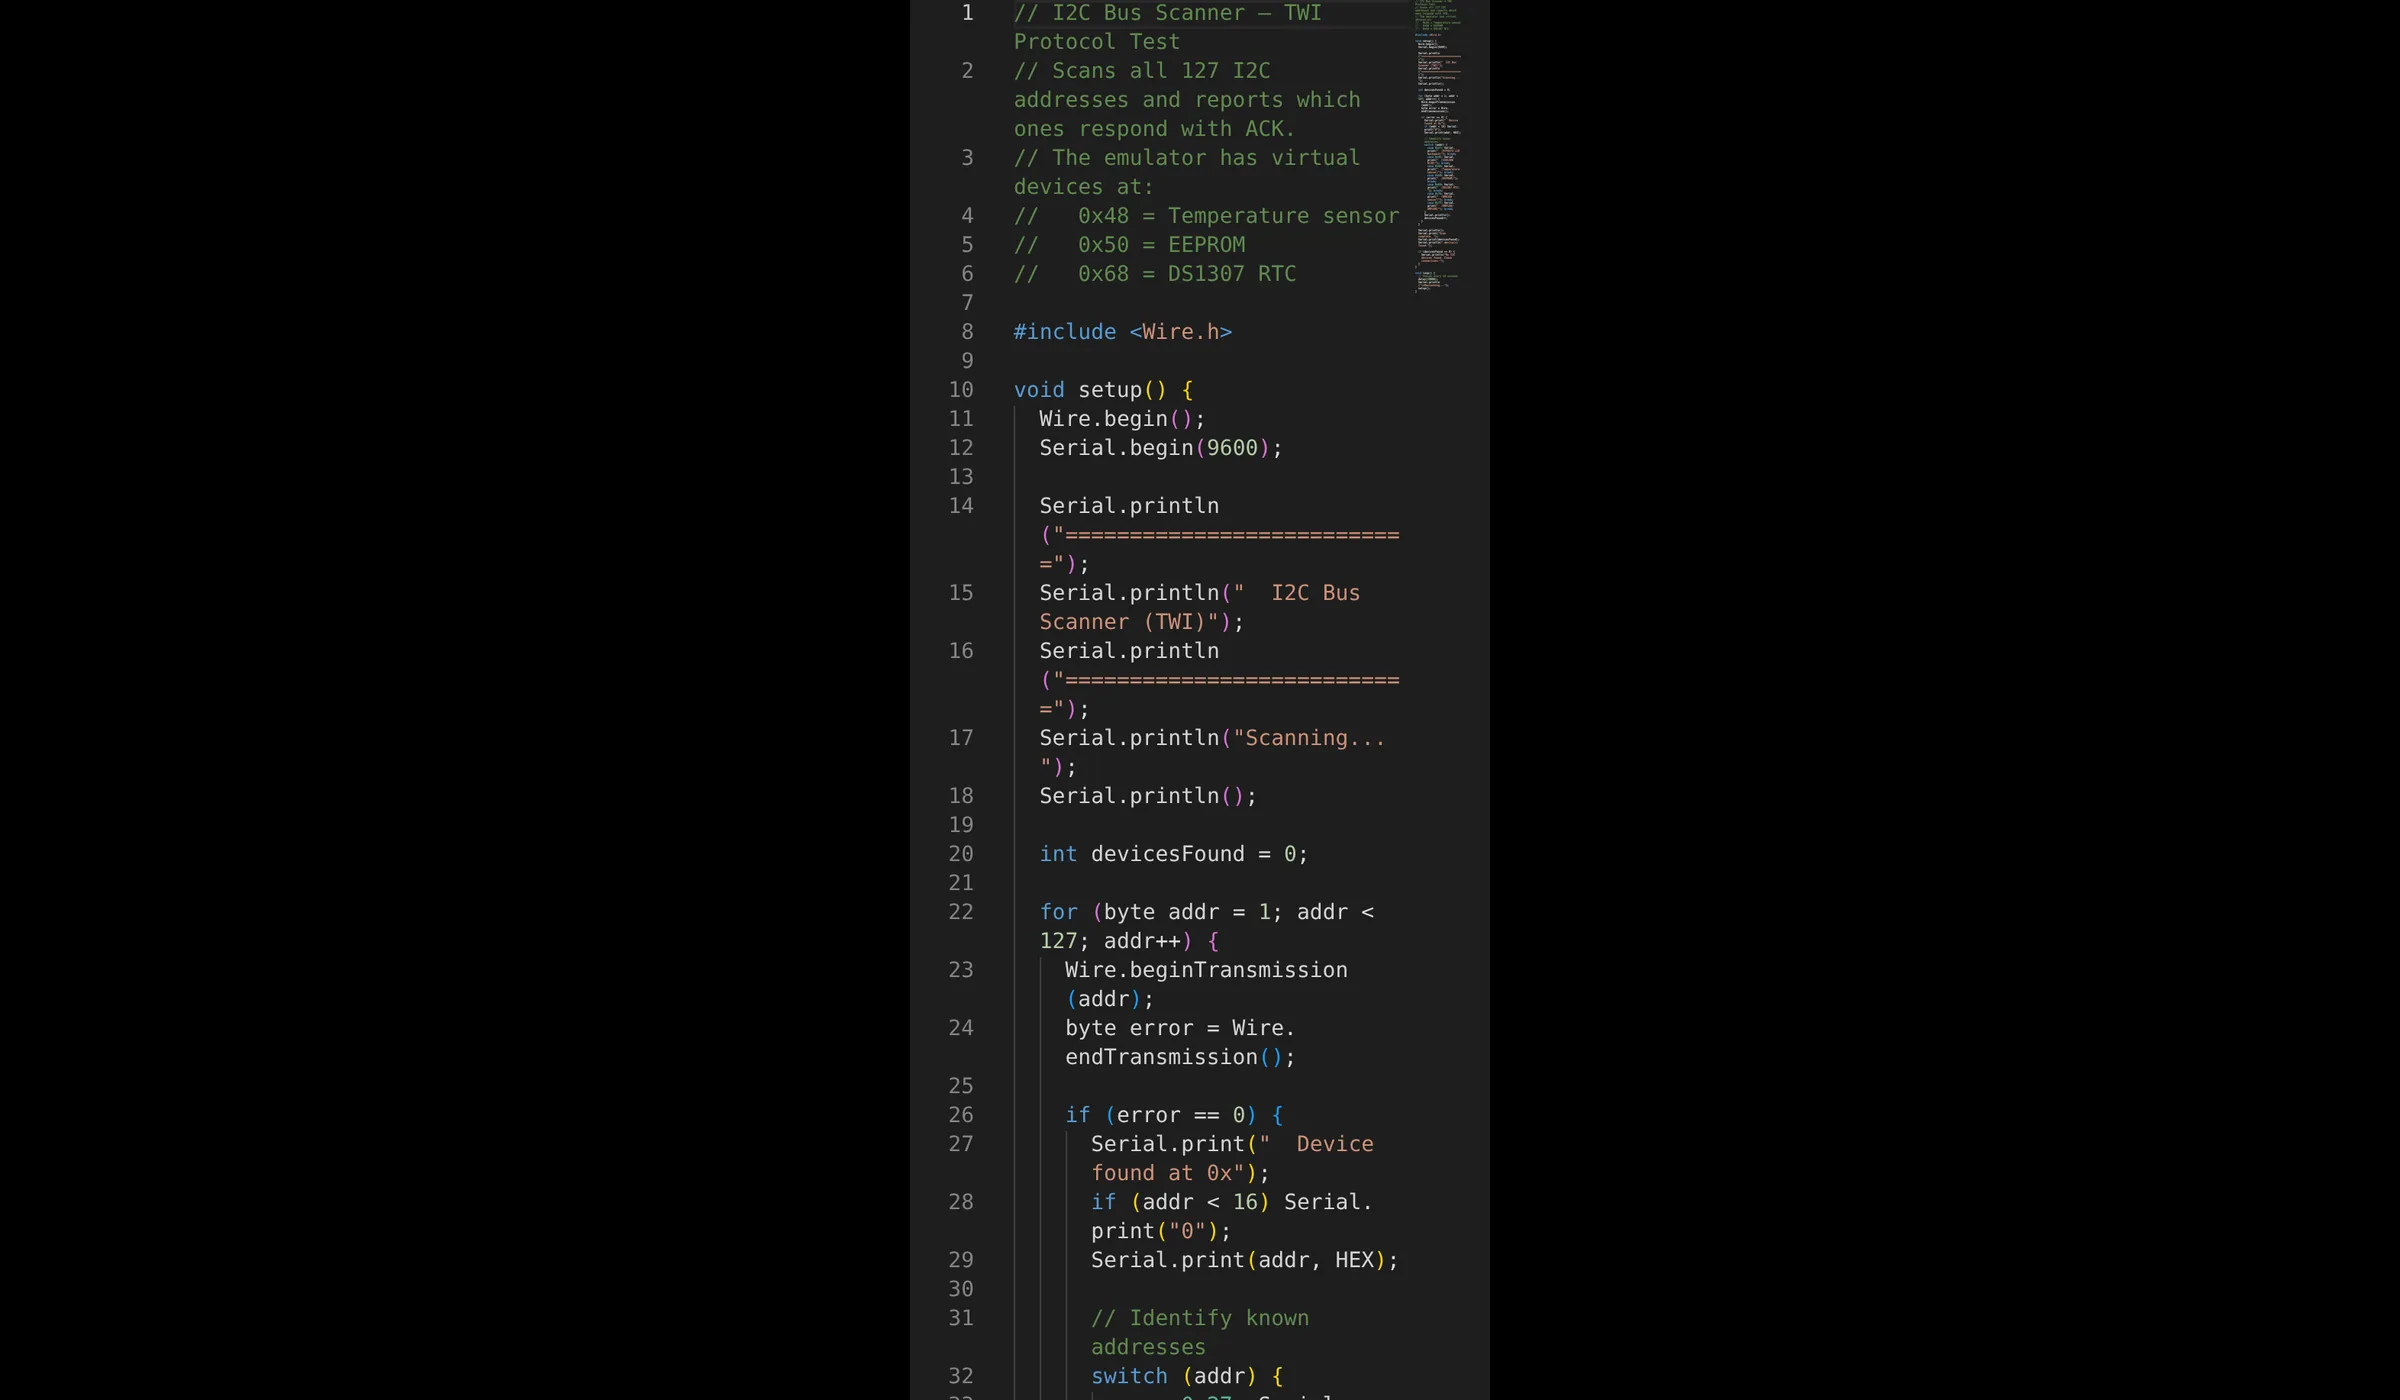Viewport: 2400px width, 1400px height.
Task: Click 'Serial.begin' on line 12
Action: tap(1116, 448)
